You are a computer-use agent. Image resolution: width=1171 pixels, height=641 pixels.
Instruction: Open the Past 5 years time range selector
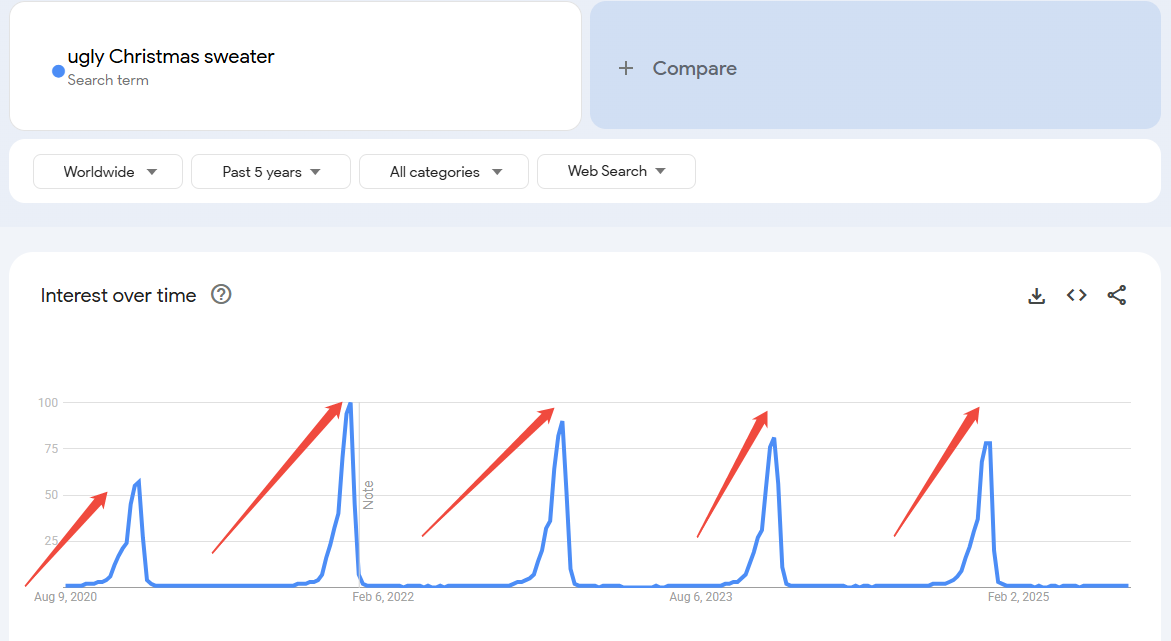(x=270, y=171)
